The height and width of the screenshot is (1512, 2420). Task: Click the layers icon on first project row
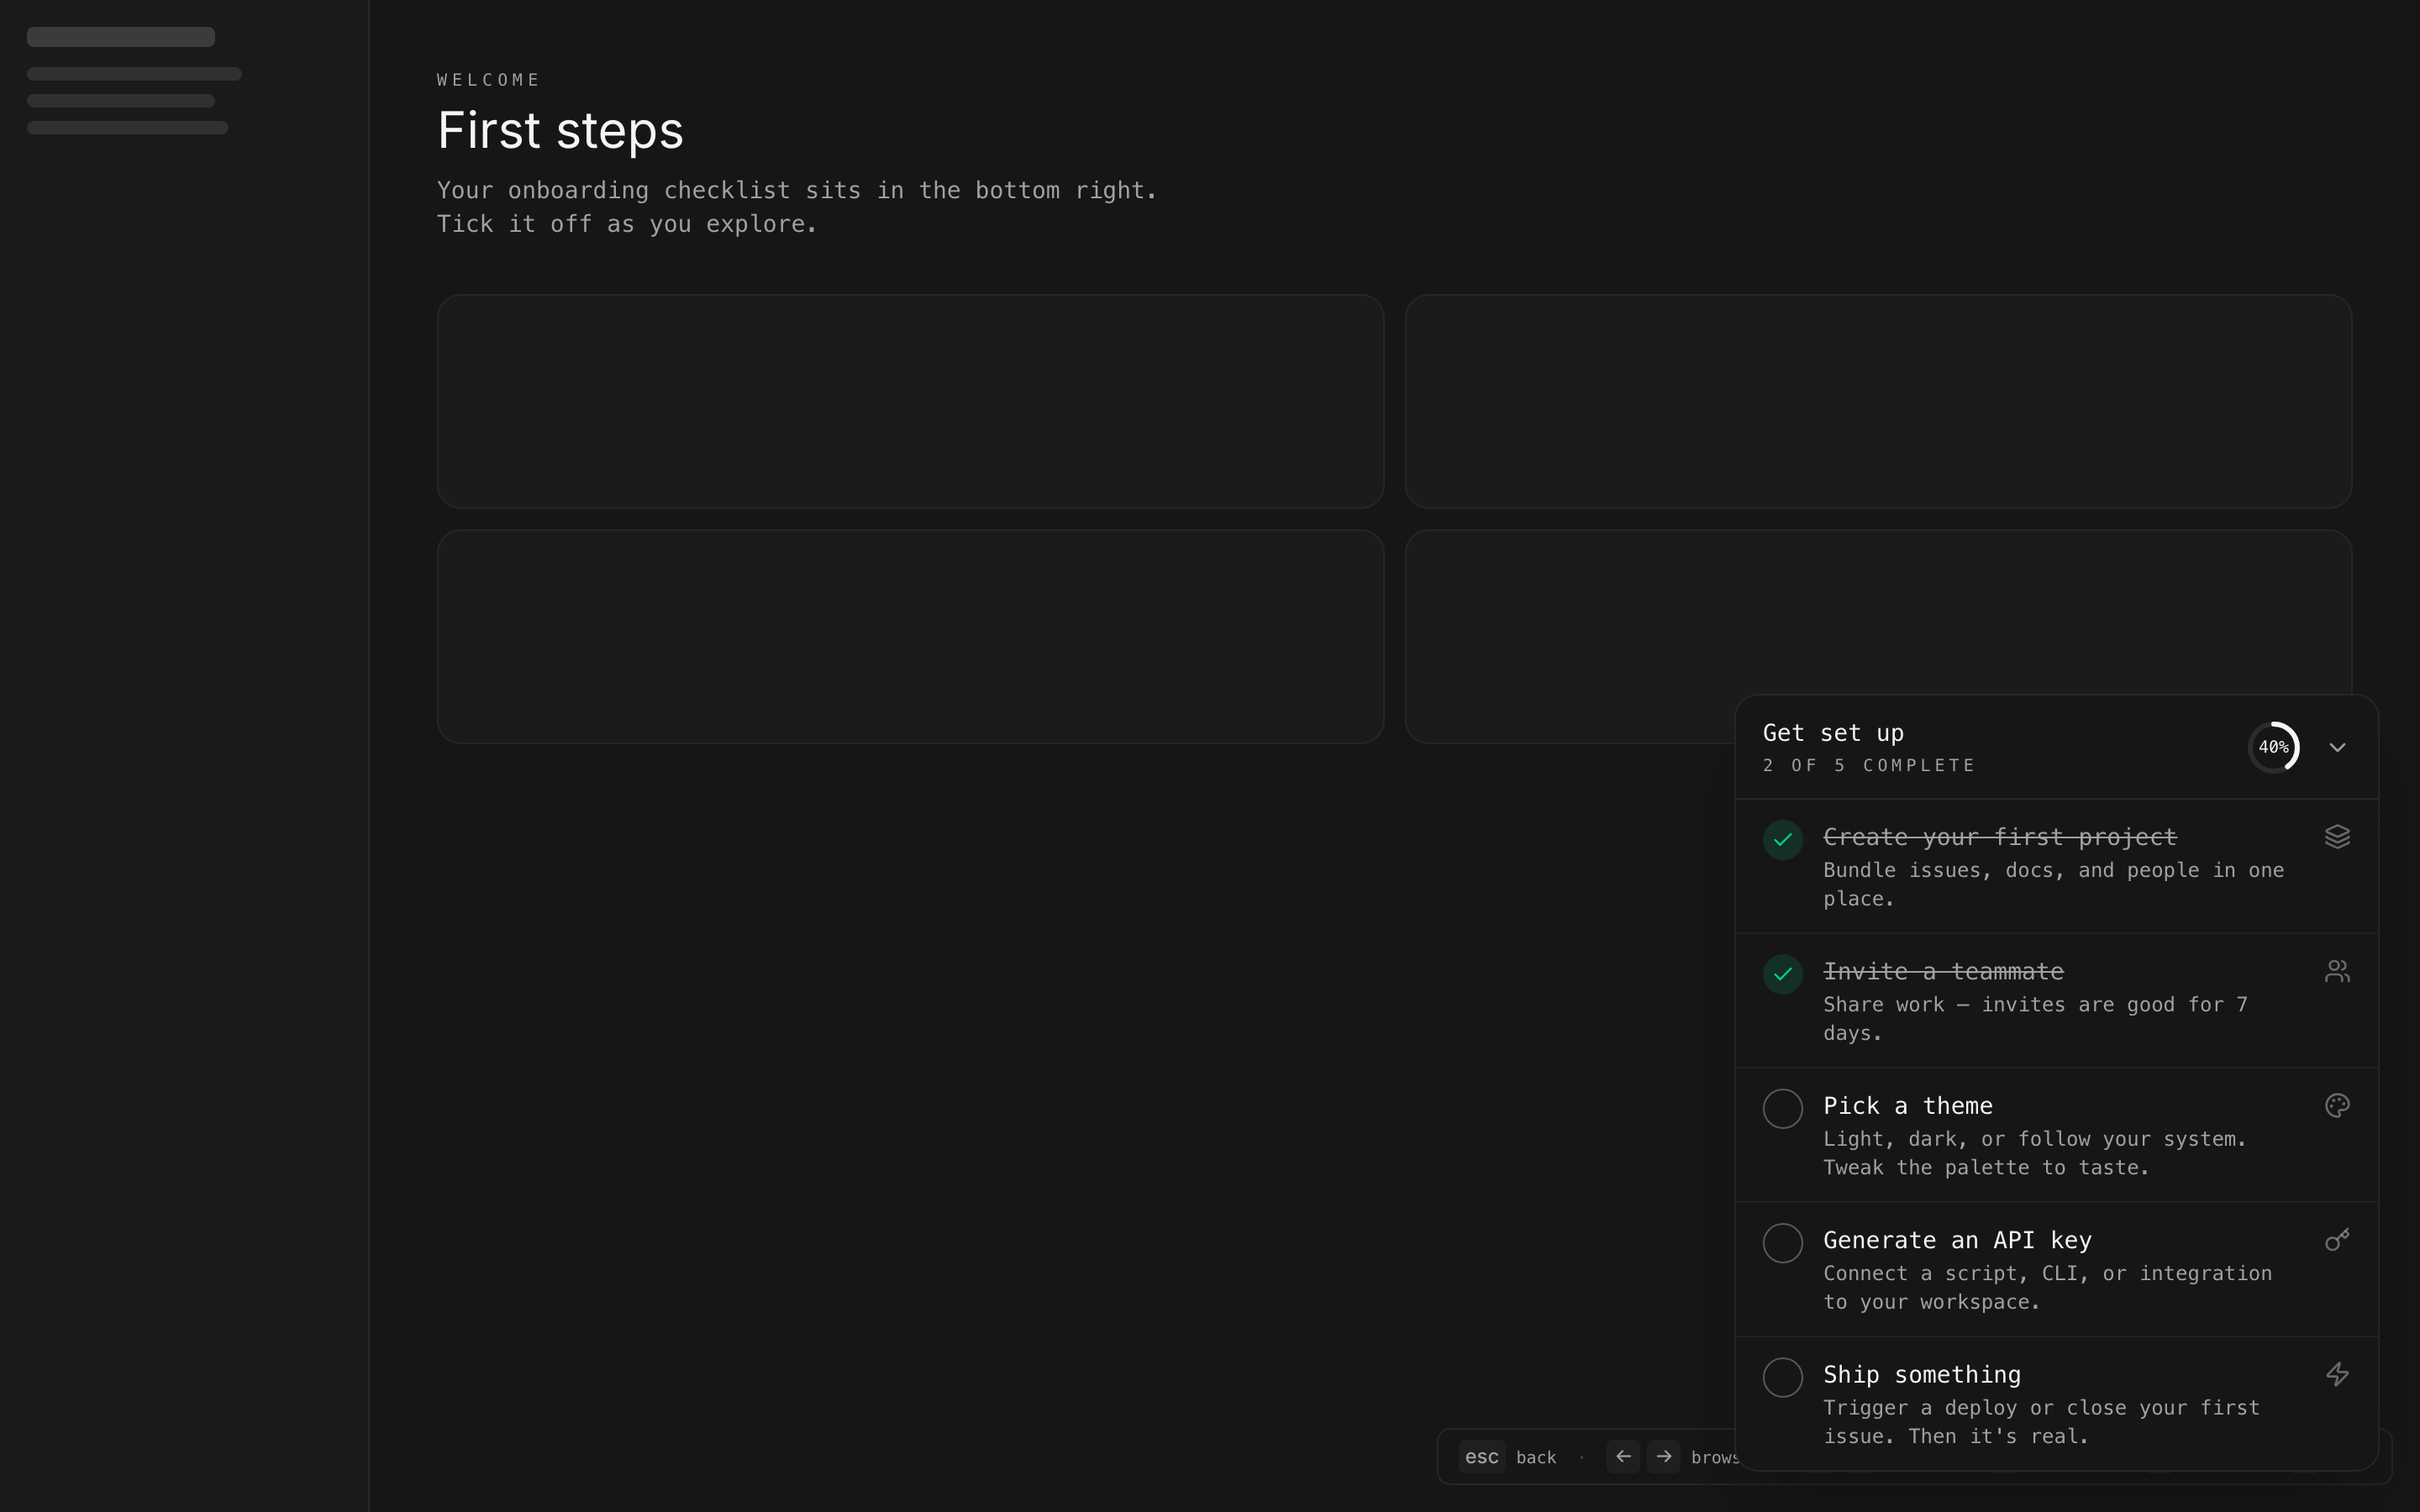[2337, 836]
